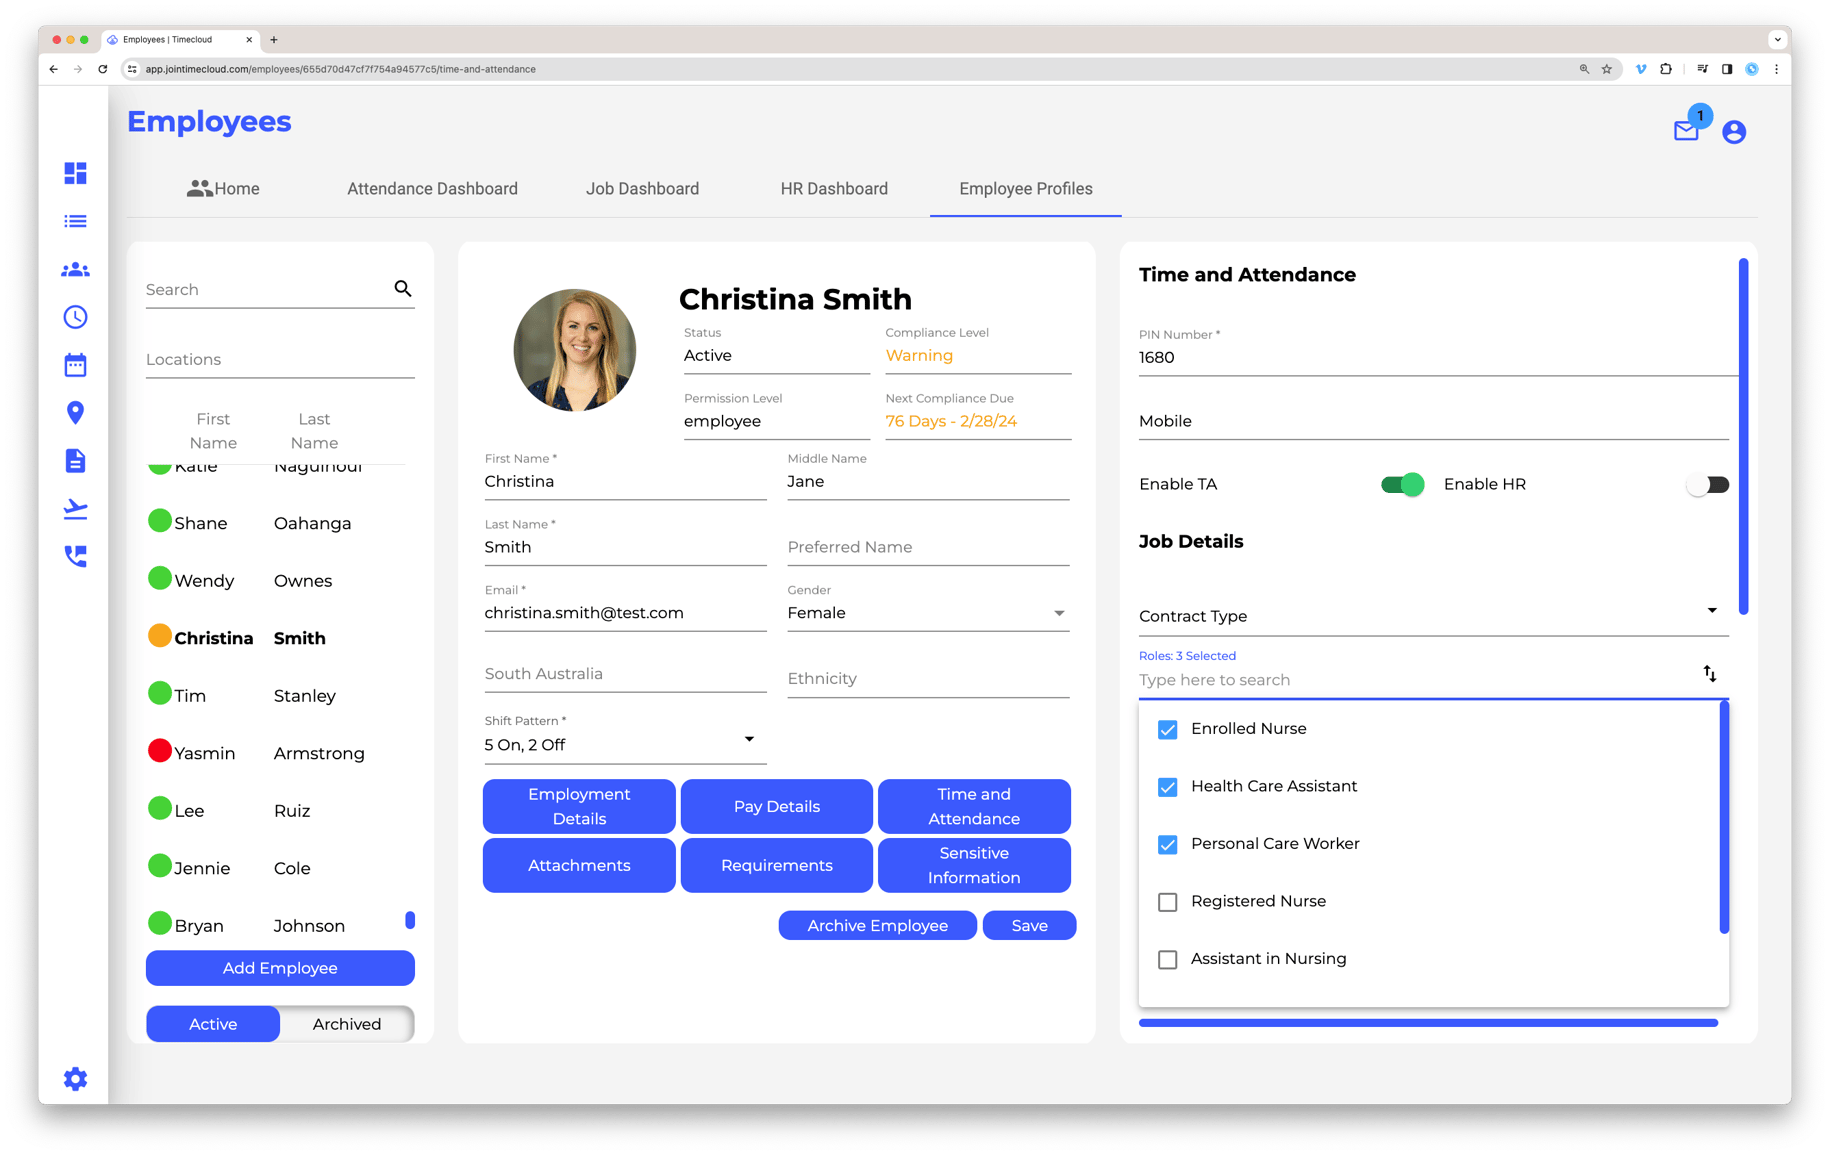Expand the Contract Type dropdown

coord(1711,611)
